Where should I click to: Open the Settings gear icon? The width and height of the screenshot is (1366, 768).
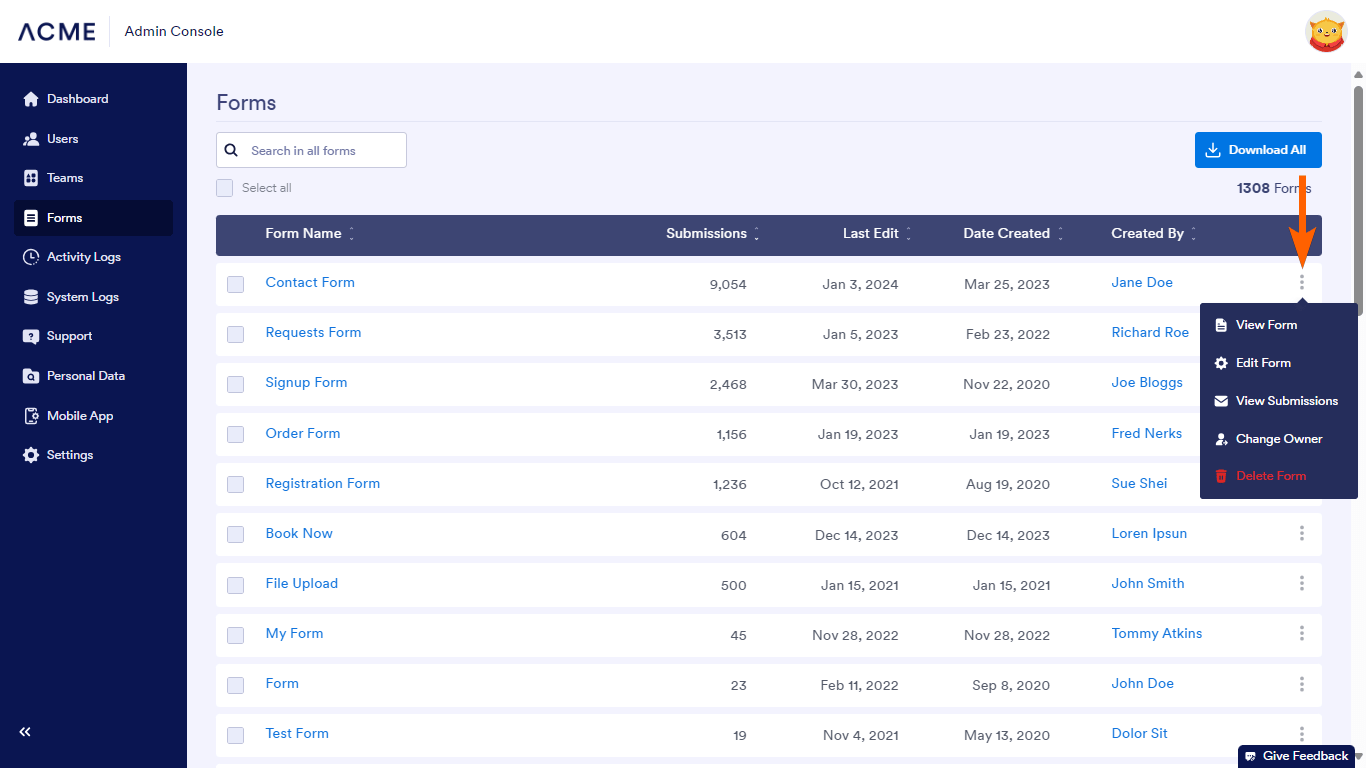[x=31, y=455]
